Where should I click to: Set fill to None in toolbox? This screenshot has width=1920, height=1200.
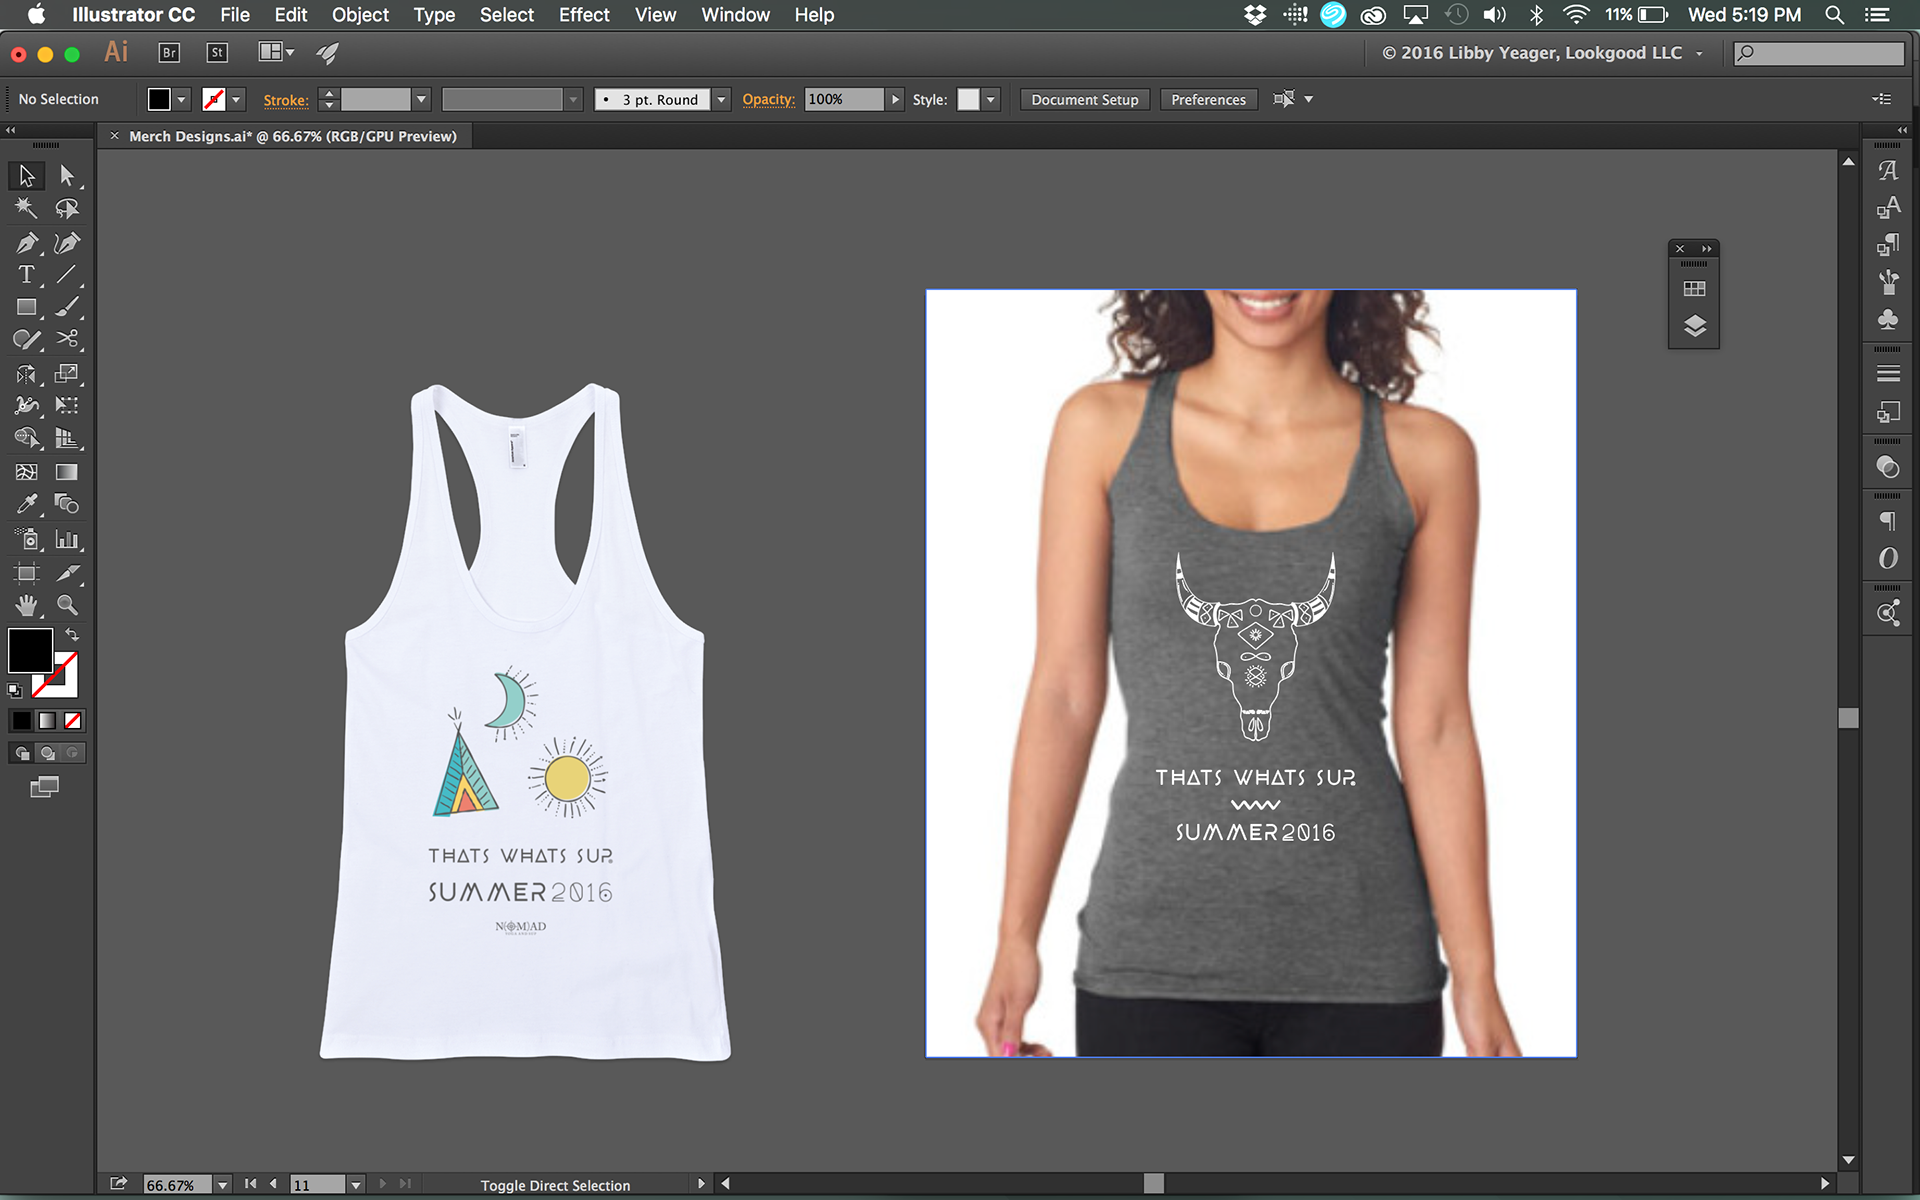73,720
